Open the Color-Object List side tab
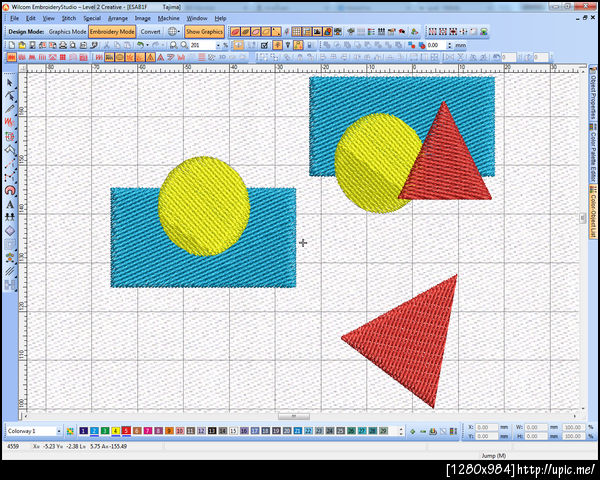Screen dimensions: 600x480 coord(593,212)
